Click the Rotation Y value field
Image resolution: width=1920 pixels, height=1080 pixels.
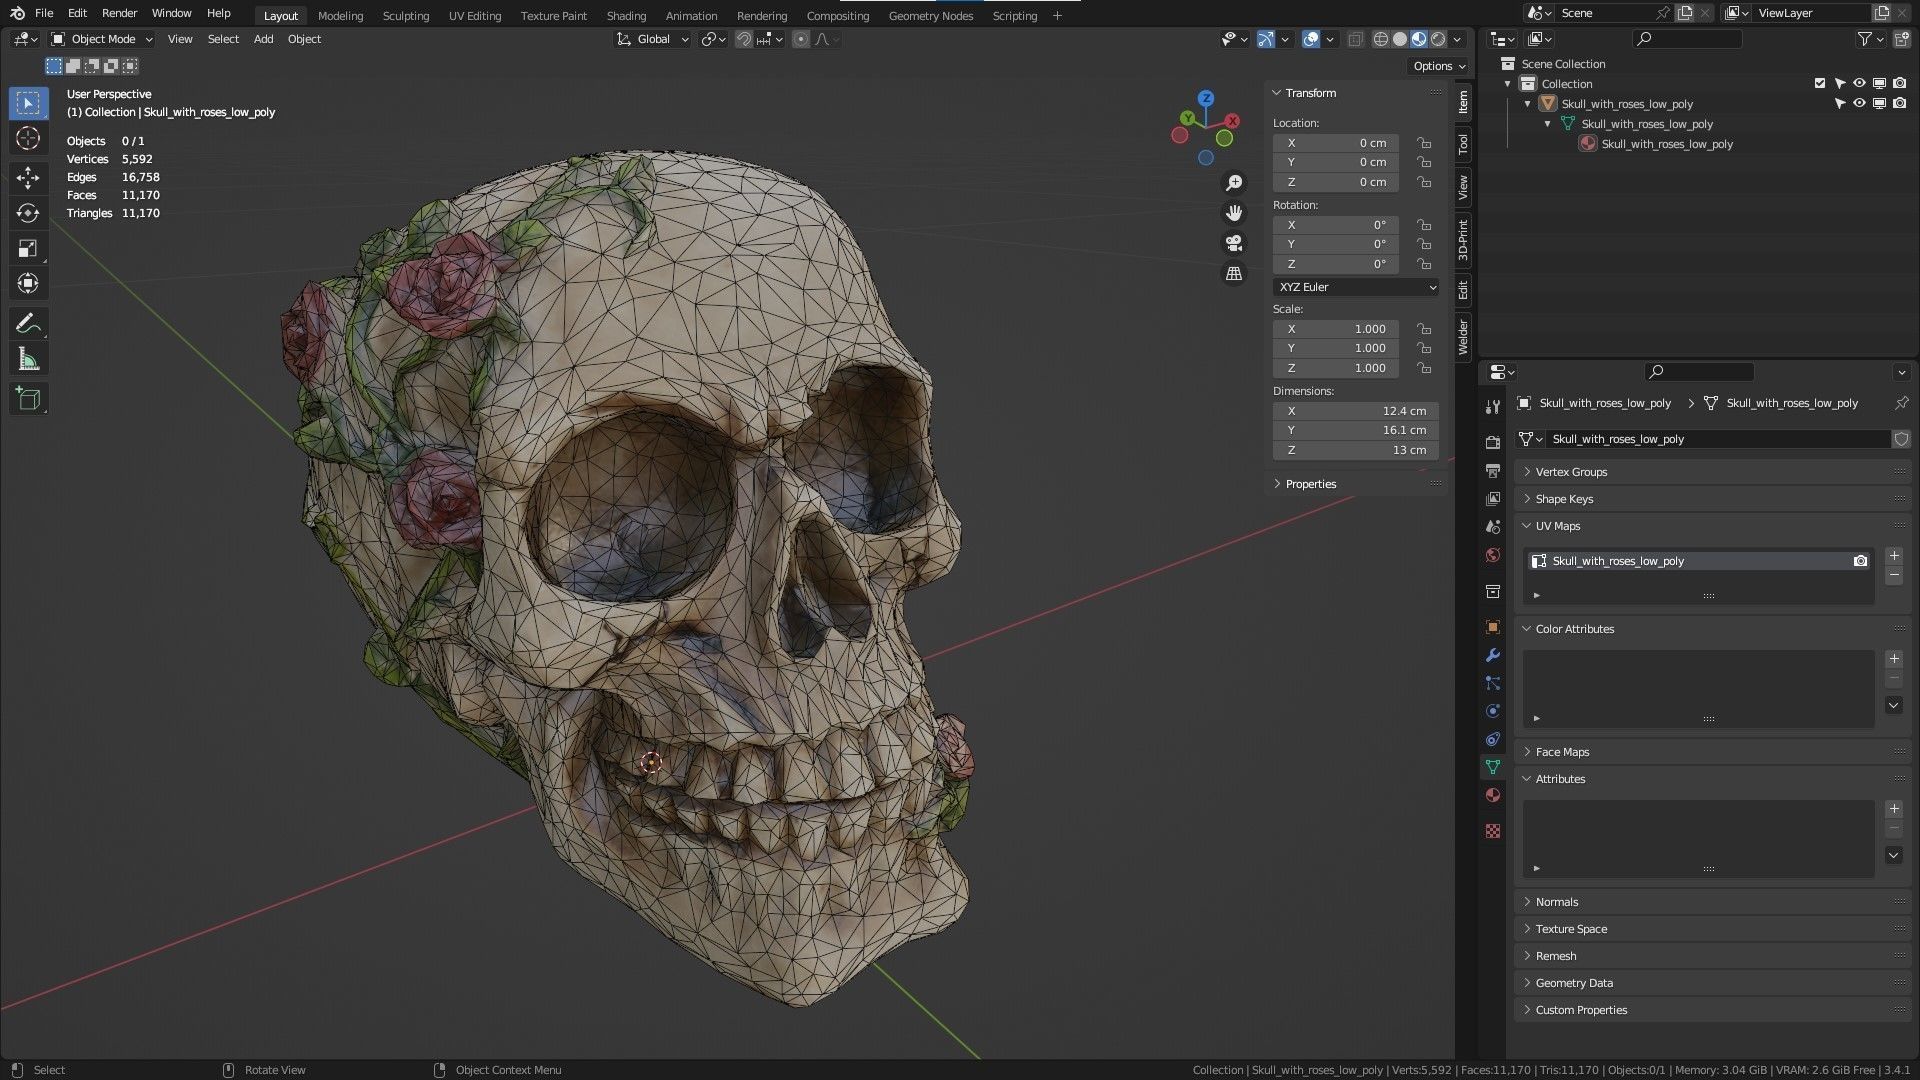tap(1336, 244)
